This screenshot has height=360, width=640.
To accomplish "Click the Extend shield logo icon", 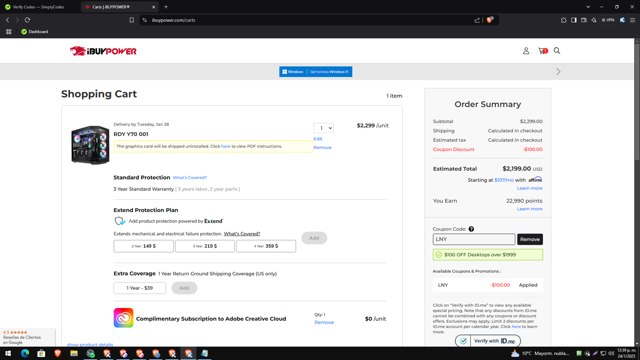I will click(119, 221).
